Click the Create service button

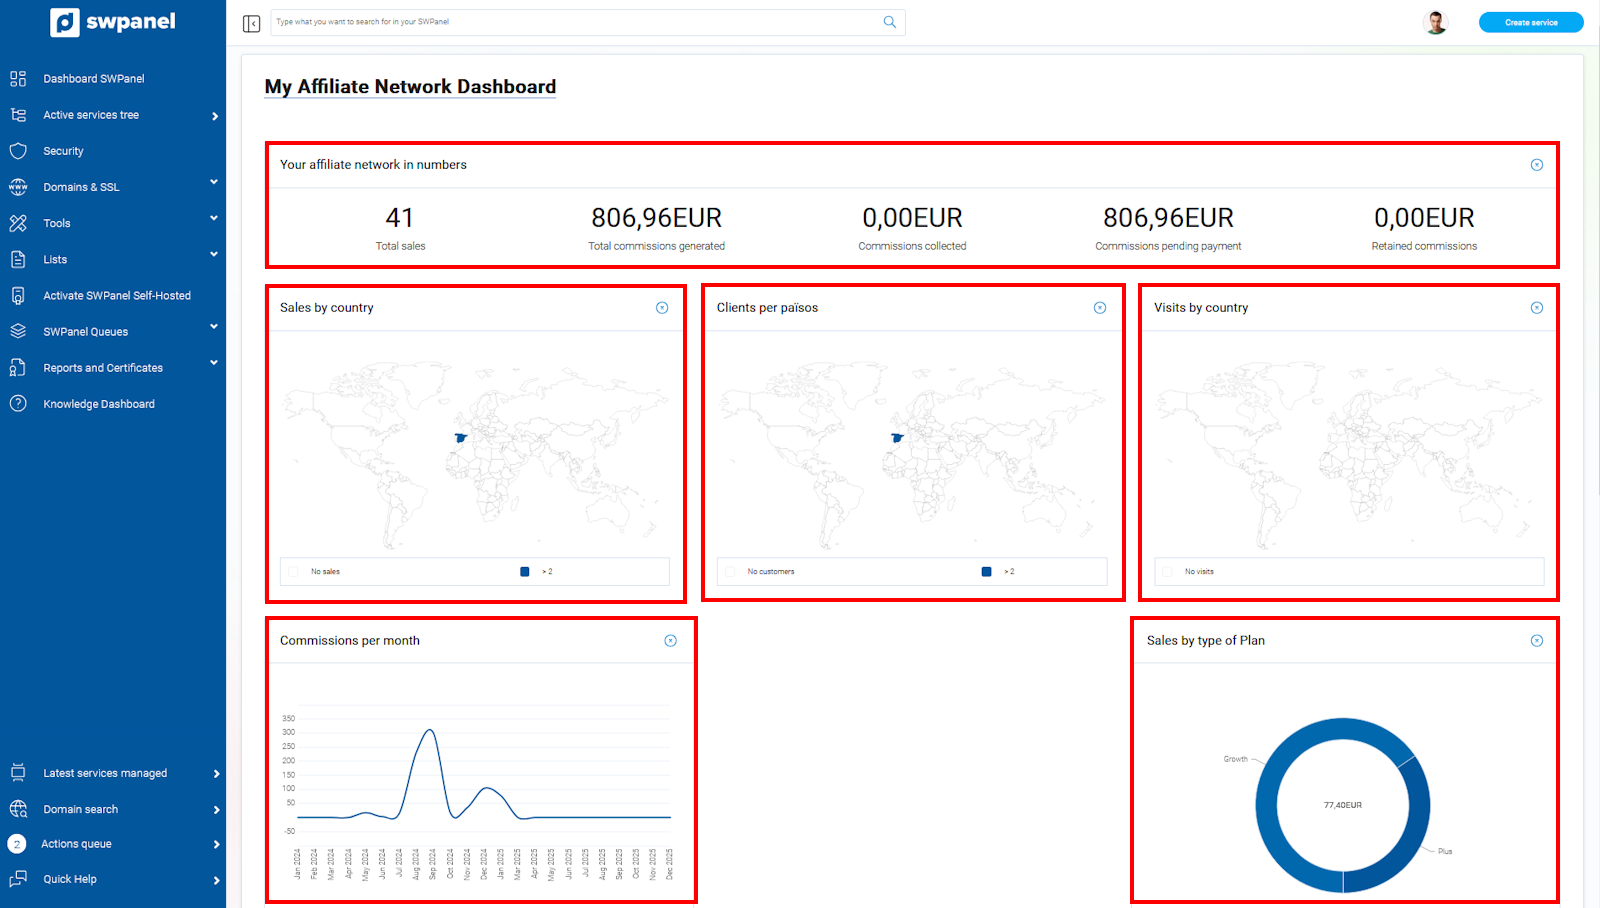[x=1530, y=22]
